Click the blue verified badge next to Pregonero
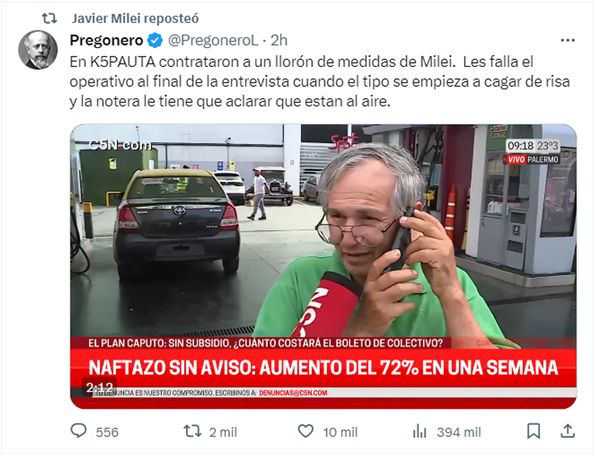This screenshot has width=610, height=456. pyautogui.click(x=155, y=40)
